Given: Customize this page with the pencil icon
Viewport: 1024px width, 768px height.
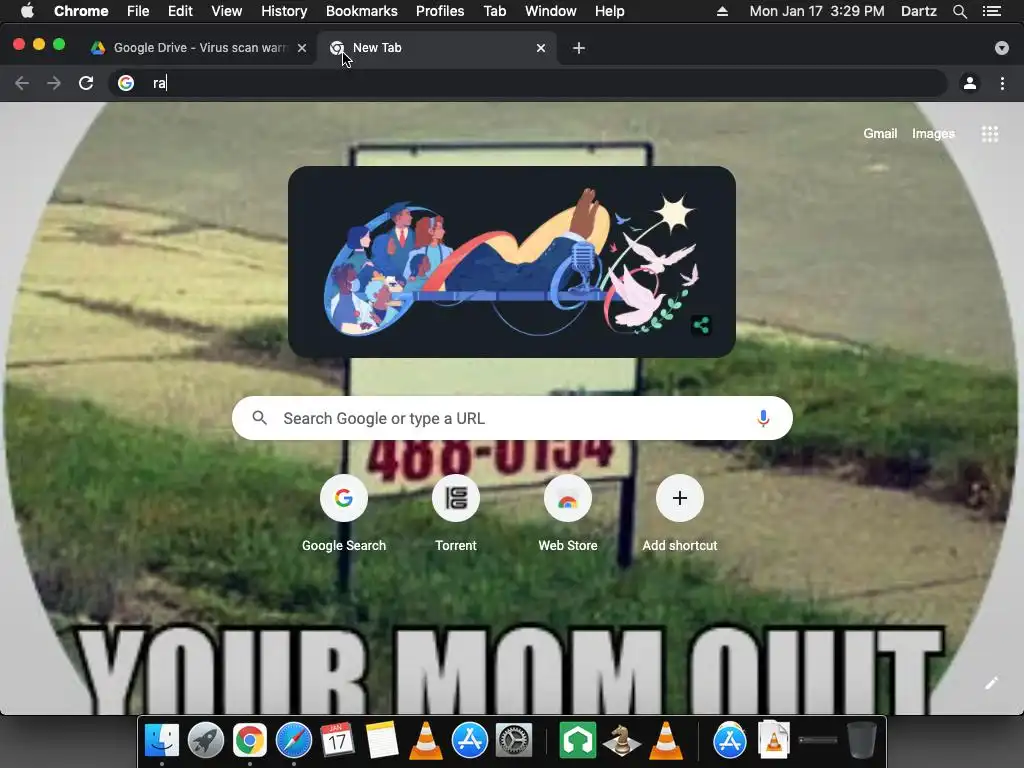Looking at the screenshot, I should click(x=991, y=683).
